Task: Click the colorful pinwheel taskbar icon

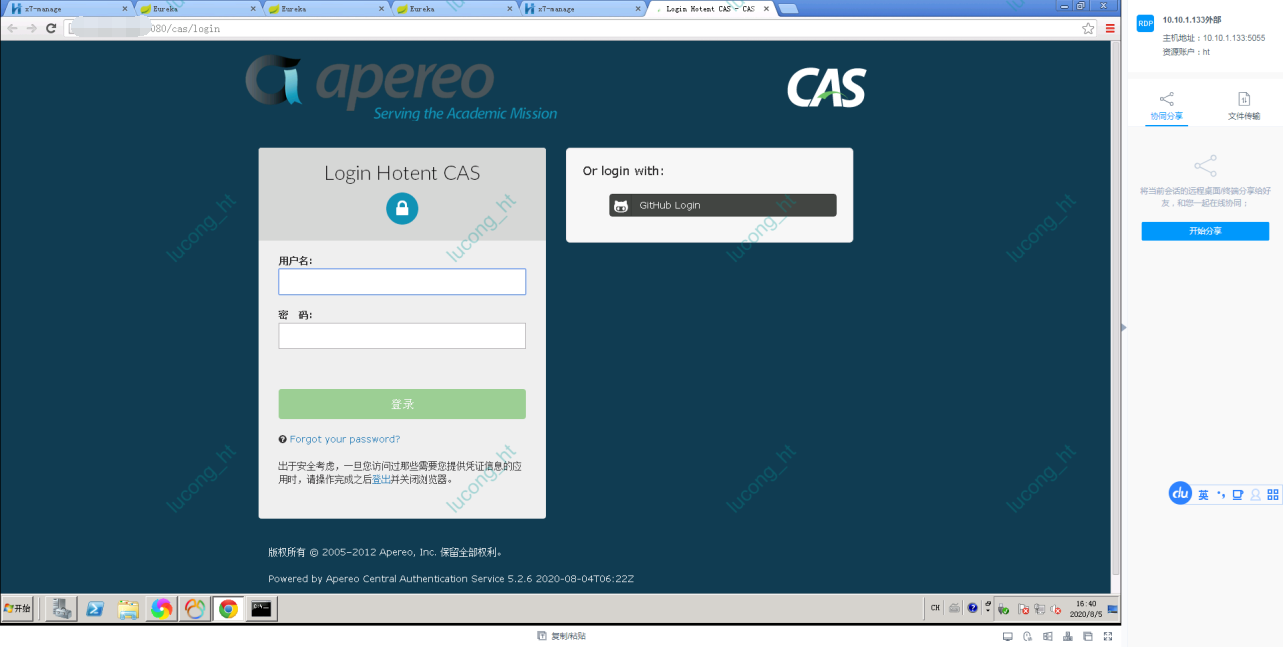Action: 161,608
